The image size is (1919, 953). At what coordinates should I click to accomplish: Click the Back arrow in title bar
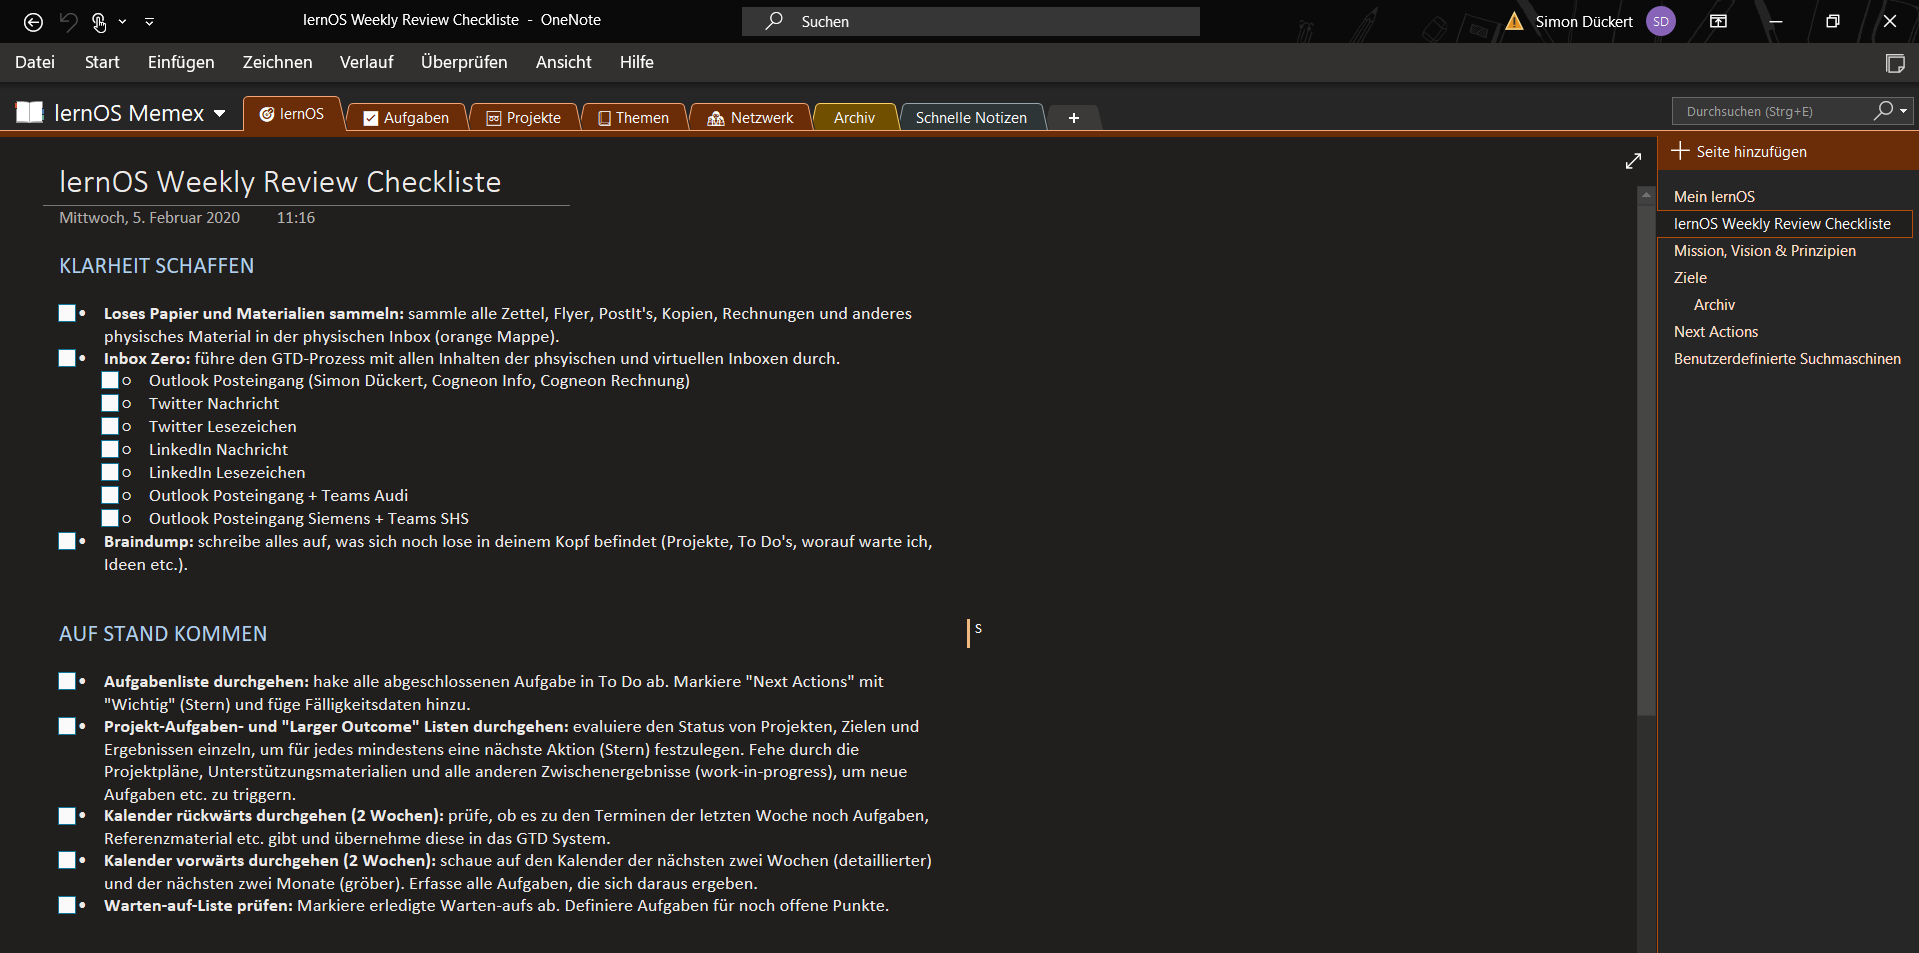coord(33,21)
